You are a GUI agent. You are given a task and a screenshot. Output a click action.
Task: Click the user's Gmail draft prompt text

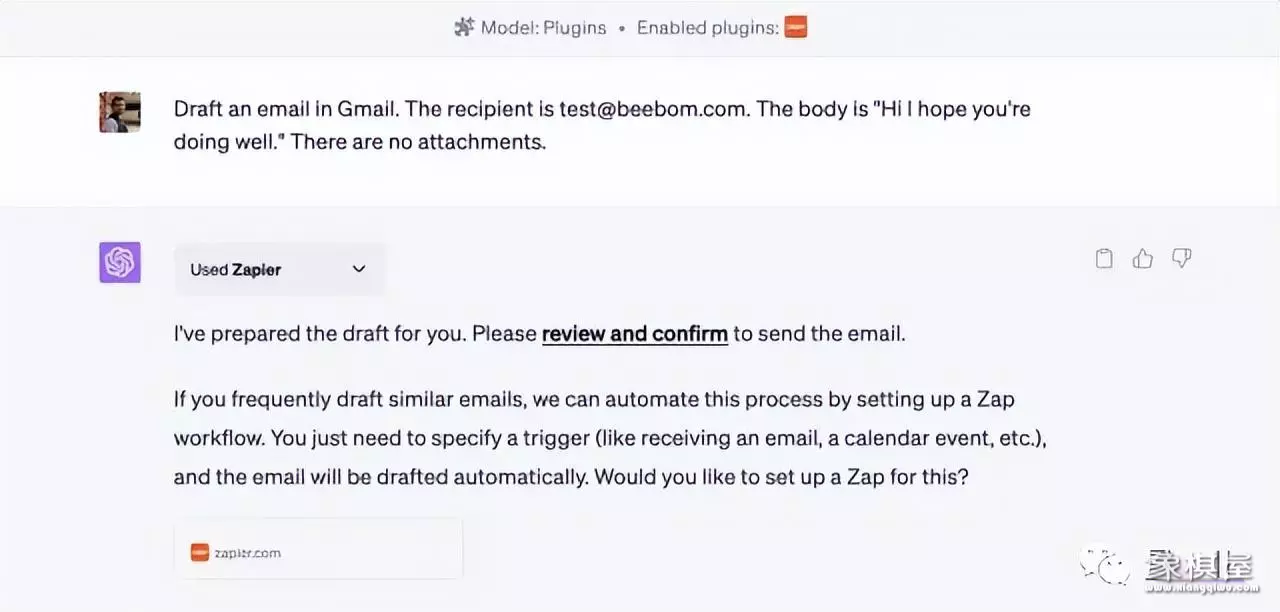pyautogui.click(x=601, y=124)
